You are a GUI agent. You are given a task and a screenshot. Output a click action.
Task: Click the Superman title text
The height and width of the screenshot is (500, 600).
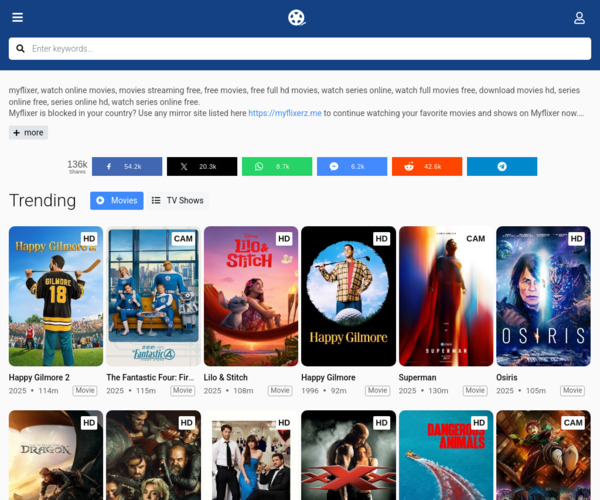click(417, 378)
